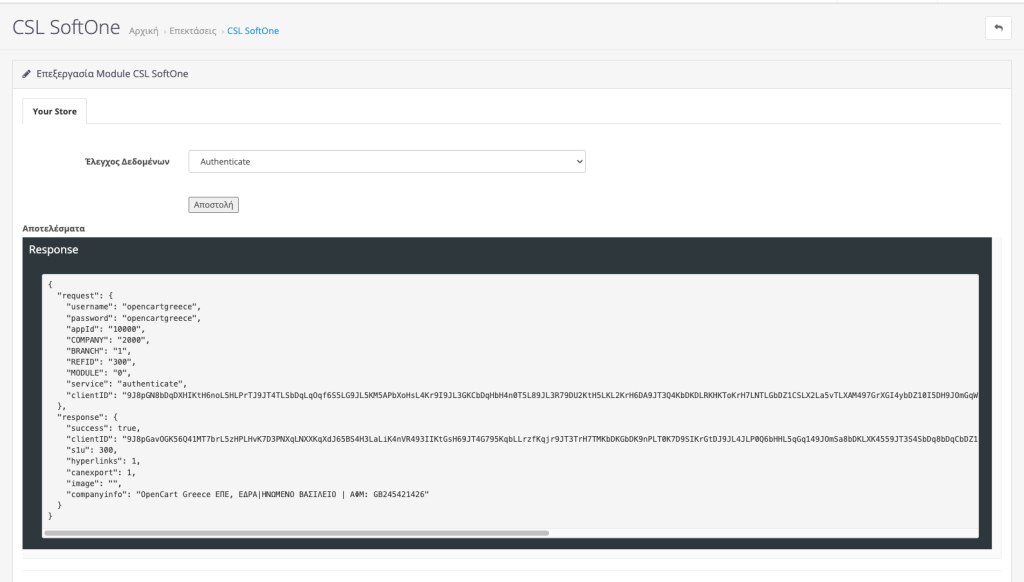Viewport: 1024px width, 582px height.
Task: Click the pencil edit icon beside Επεξεργασία Module
Action: (x=27, y=74)
